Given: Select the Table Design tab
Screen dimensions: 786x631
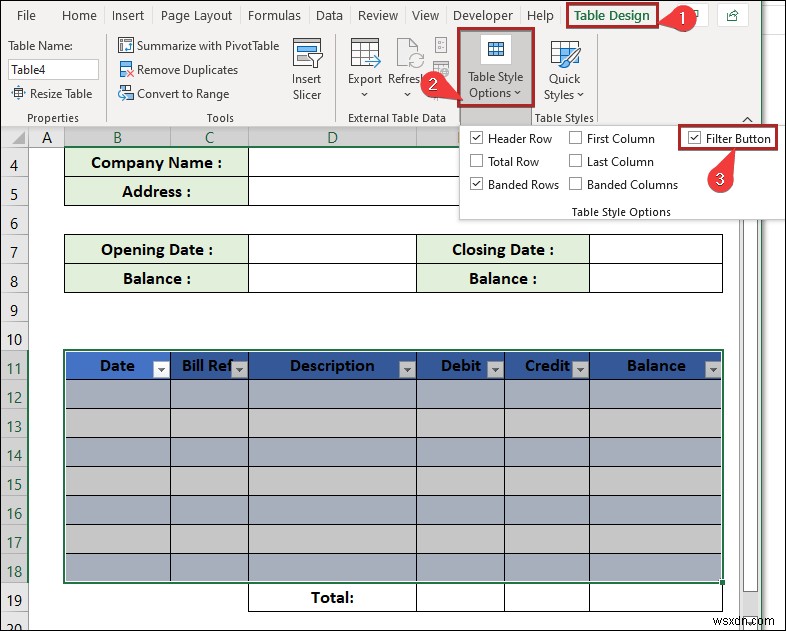Looking at the screenshot, I should (612, 16).
